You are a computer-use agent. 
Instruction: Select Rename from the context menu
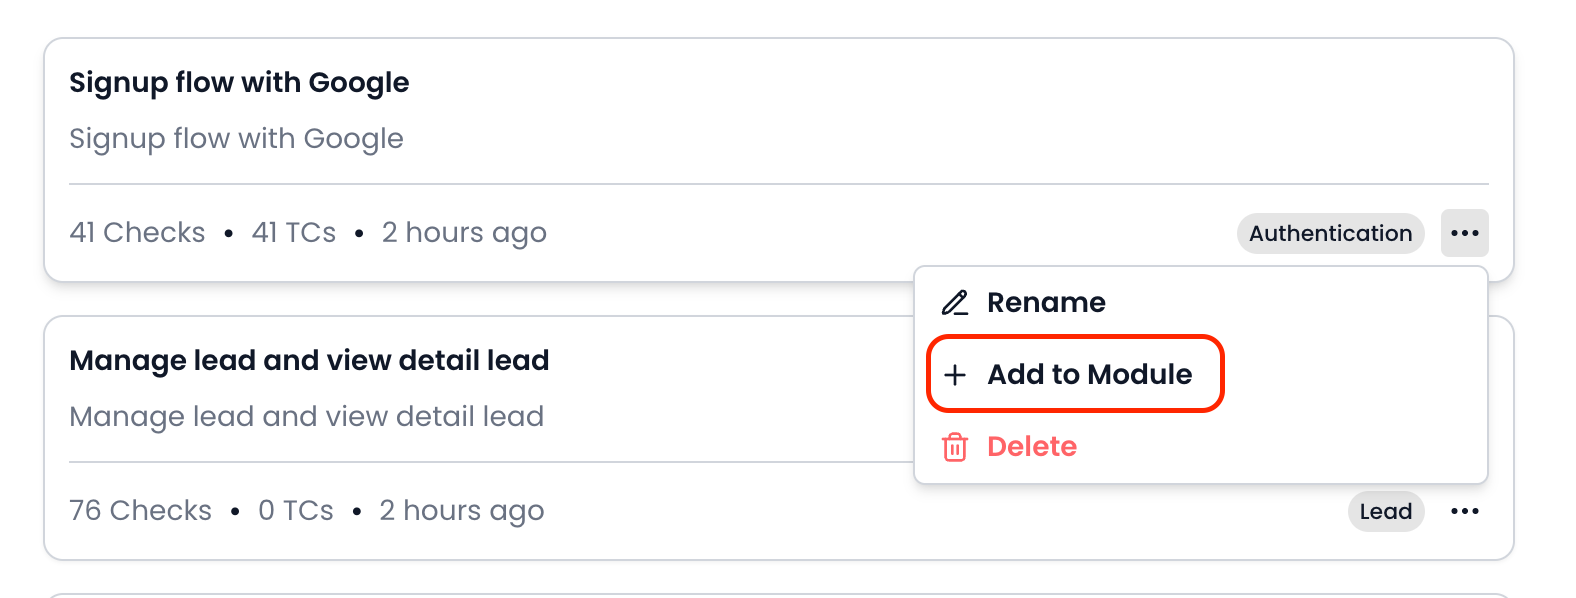coord(1046,302)
